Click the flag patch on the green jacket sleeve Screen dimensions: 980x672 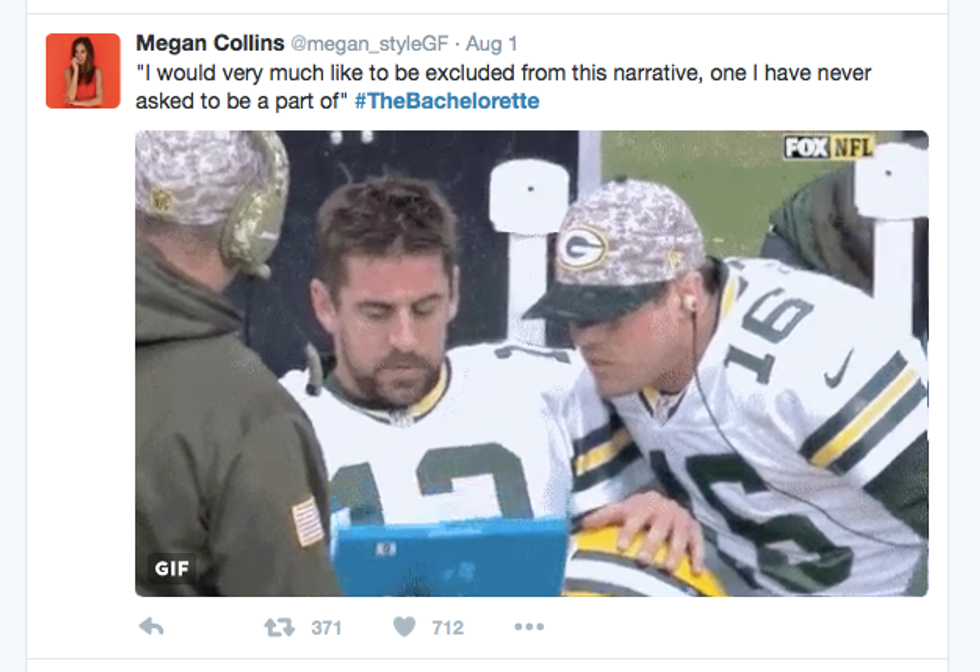click(308, 521)
